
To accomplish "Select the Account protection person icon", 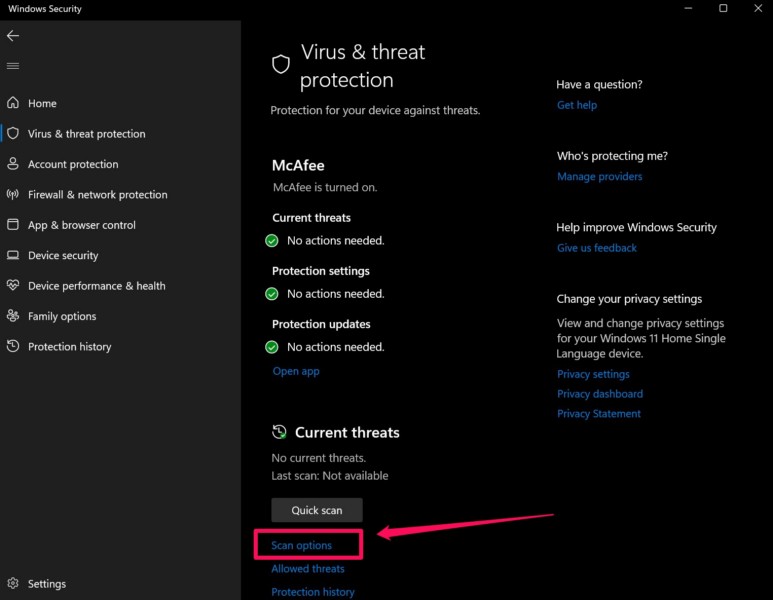I will tap(13, 164).
